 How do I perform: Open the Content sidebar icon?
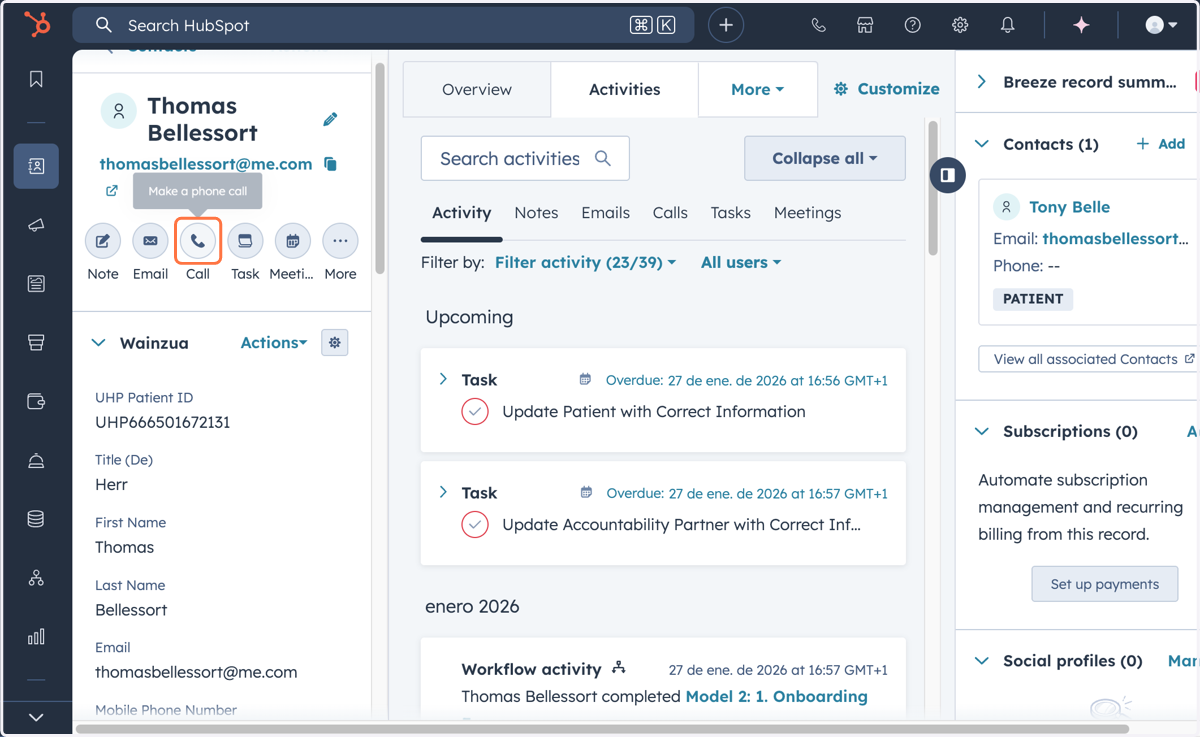coord(36,284)
